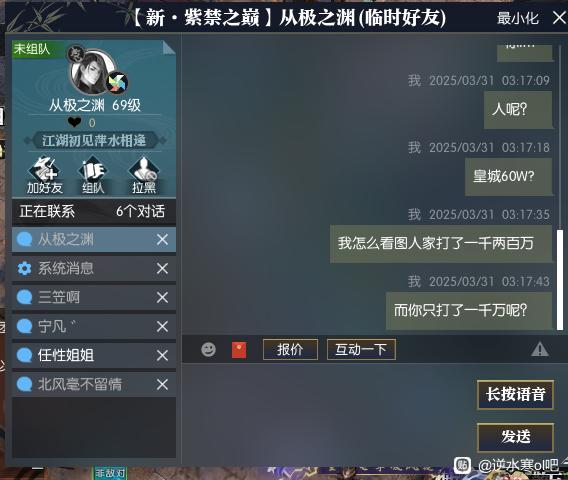This screenshot has height=480, width=568.
Task: Click the 互动一下 interact button
Action: [x=361, y=350]
